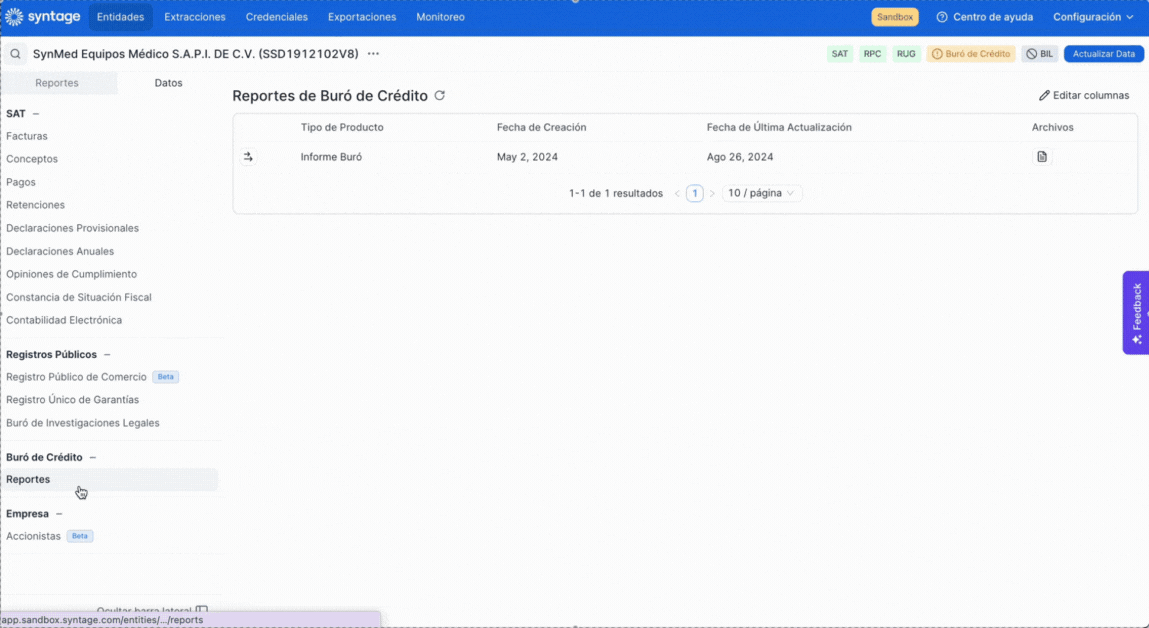The width and height of the screenshot is (1149, 628).
Task: Open the Feedback side tab
Action: click(1137, 313)
